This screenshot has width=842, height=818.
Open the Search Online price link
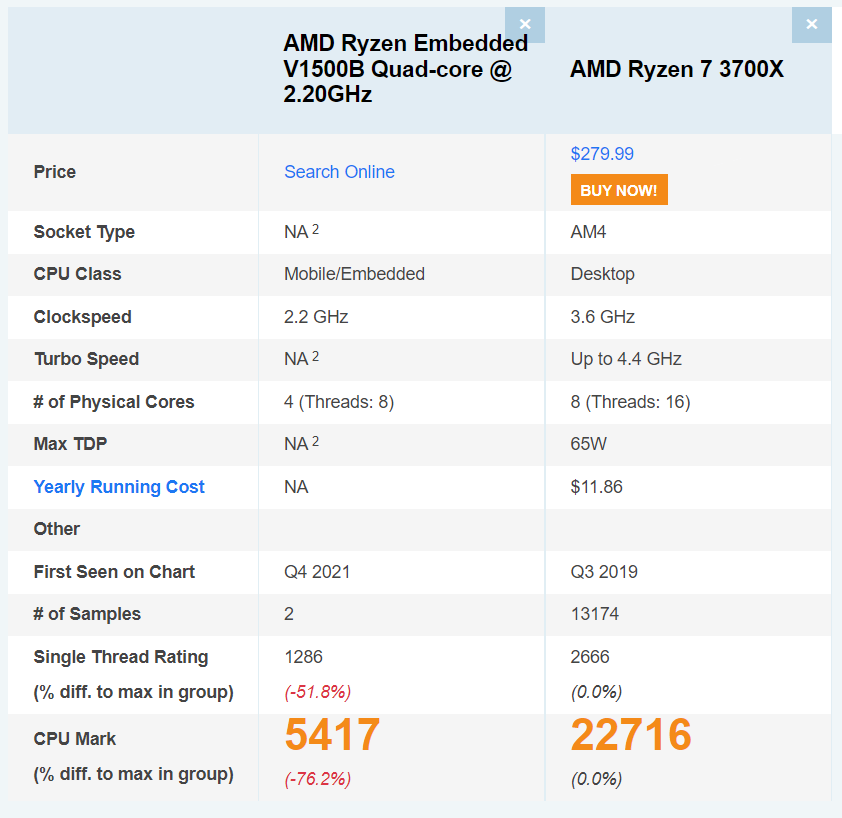tap(339, 172)
